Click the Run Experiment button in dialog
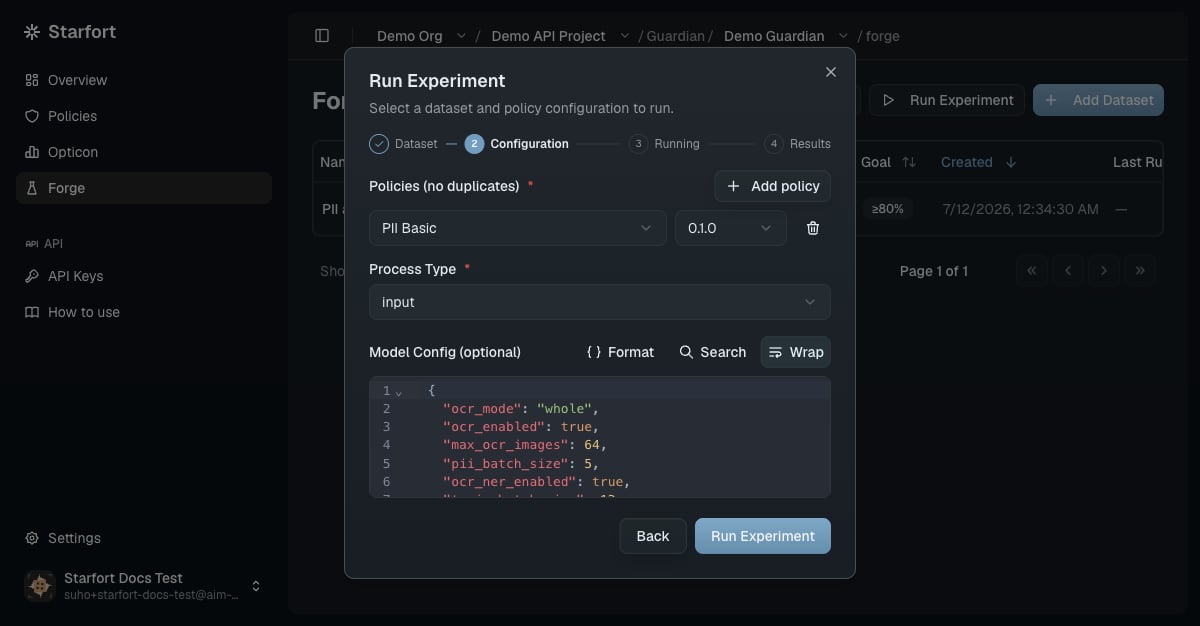Image resolution: width=1200 pixels, height=626 pixels. (763, 536)
